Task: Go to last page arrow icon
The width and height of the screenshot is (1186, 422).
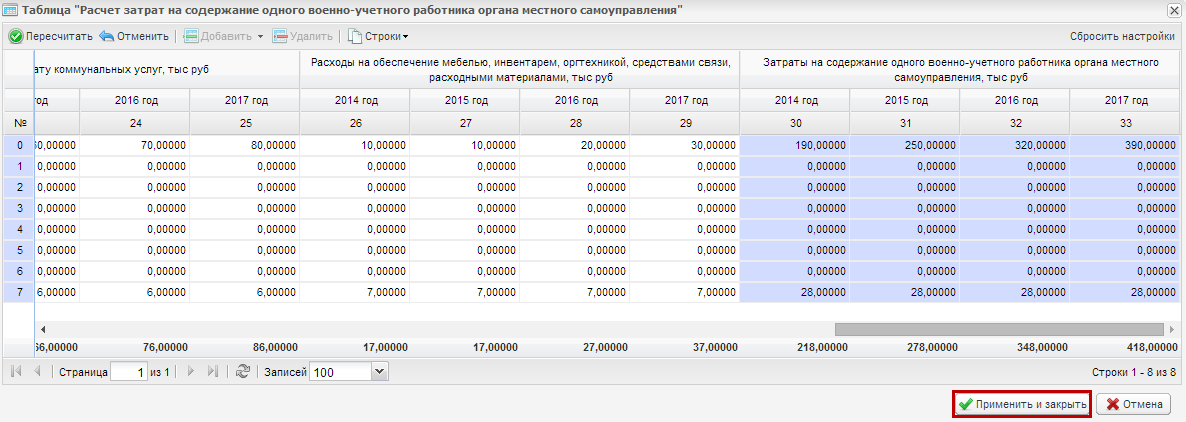Action: click(x=213, y=371)
